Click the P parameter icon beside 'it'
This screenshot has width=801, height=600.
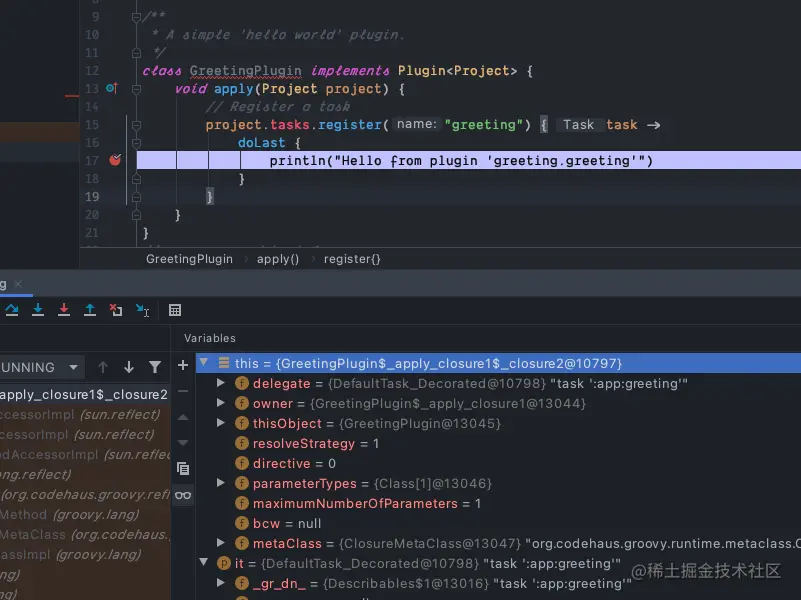[x=224, y=563]
